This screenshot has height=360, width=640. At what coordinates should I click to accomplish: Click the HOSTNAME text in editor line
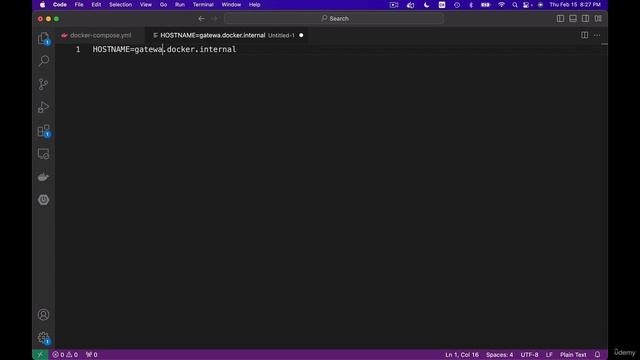[111, 49]
